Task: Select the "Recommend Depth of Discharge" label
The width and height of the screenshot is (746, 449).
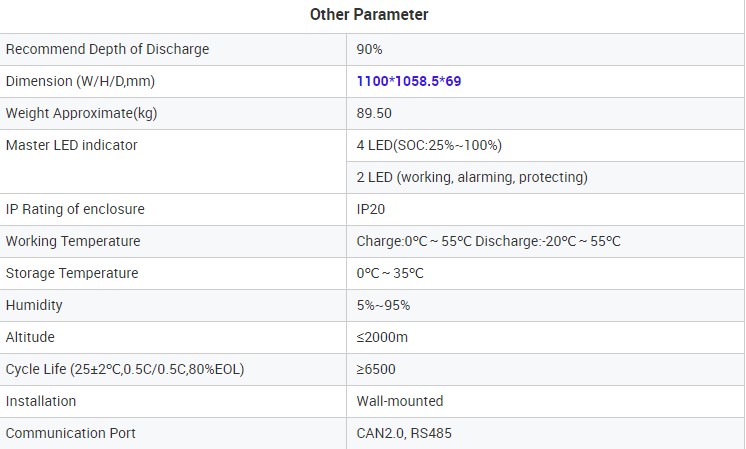Action: pos(108,49)
